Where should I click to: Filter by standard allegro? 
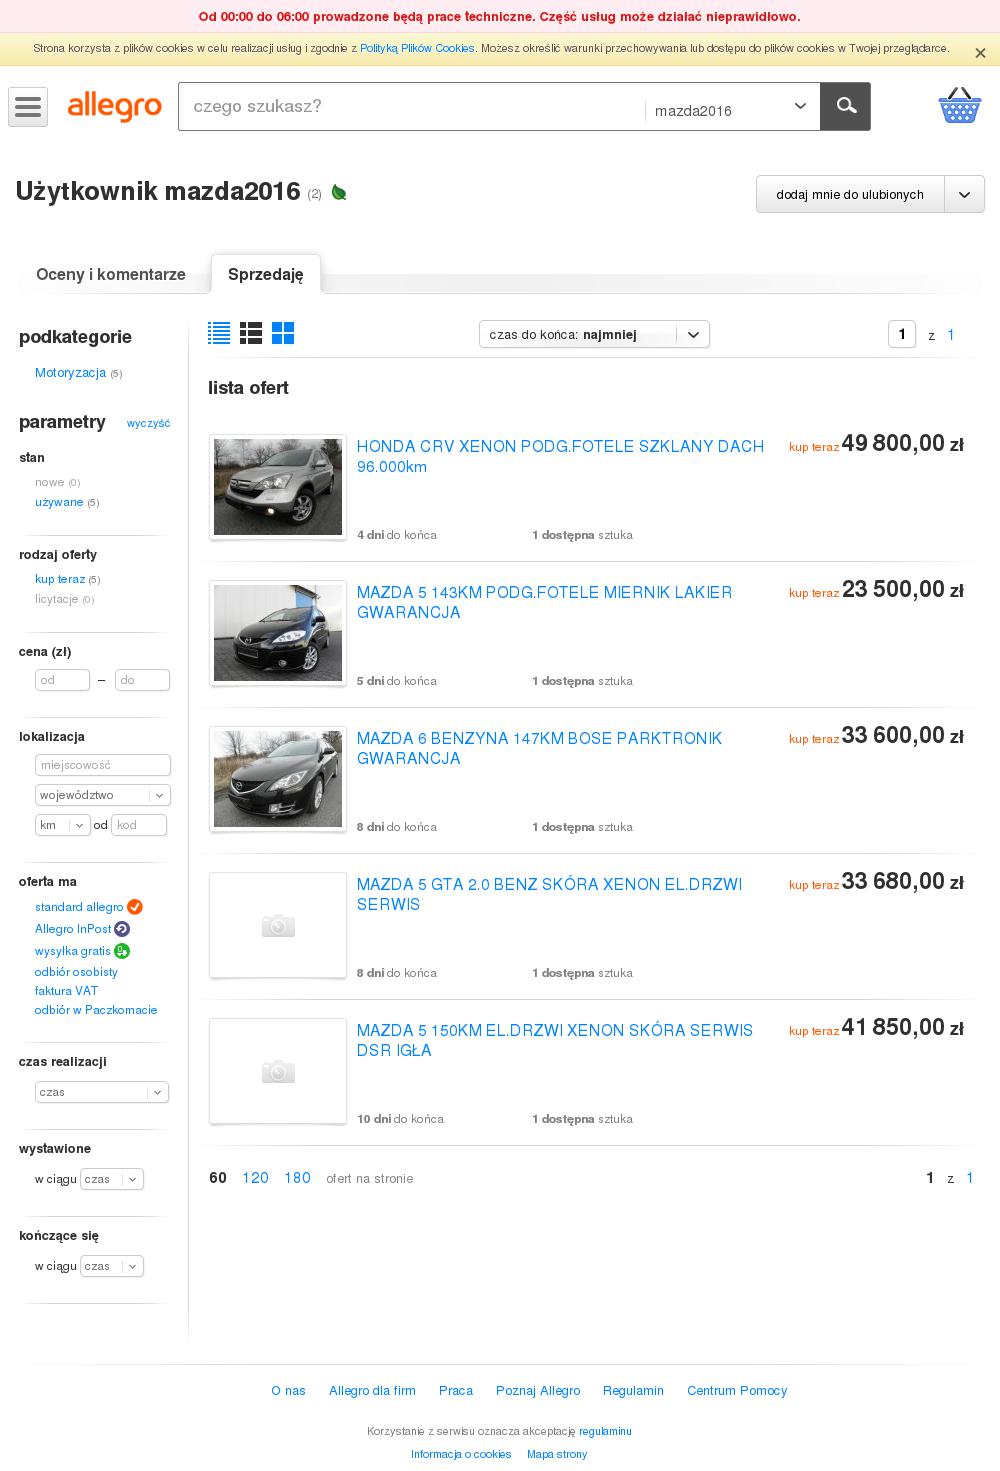point(79,907)
